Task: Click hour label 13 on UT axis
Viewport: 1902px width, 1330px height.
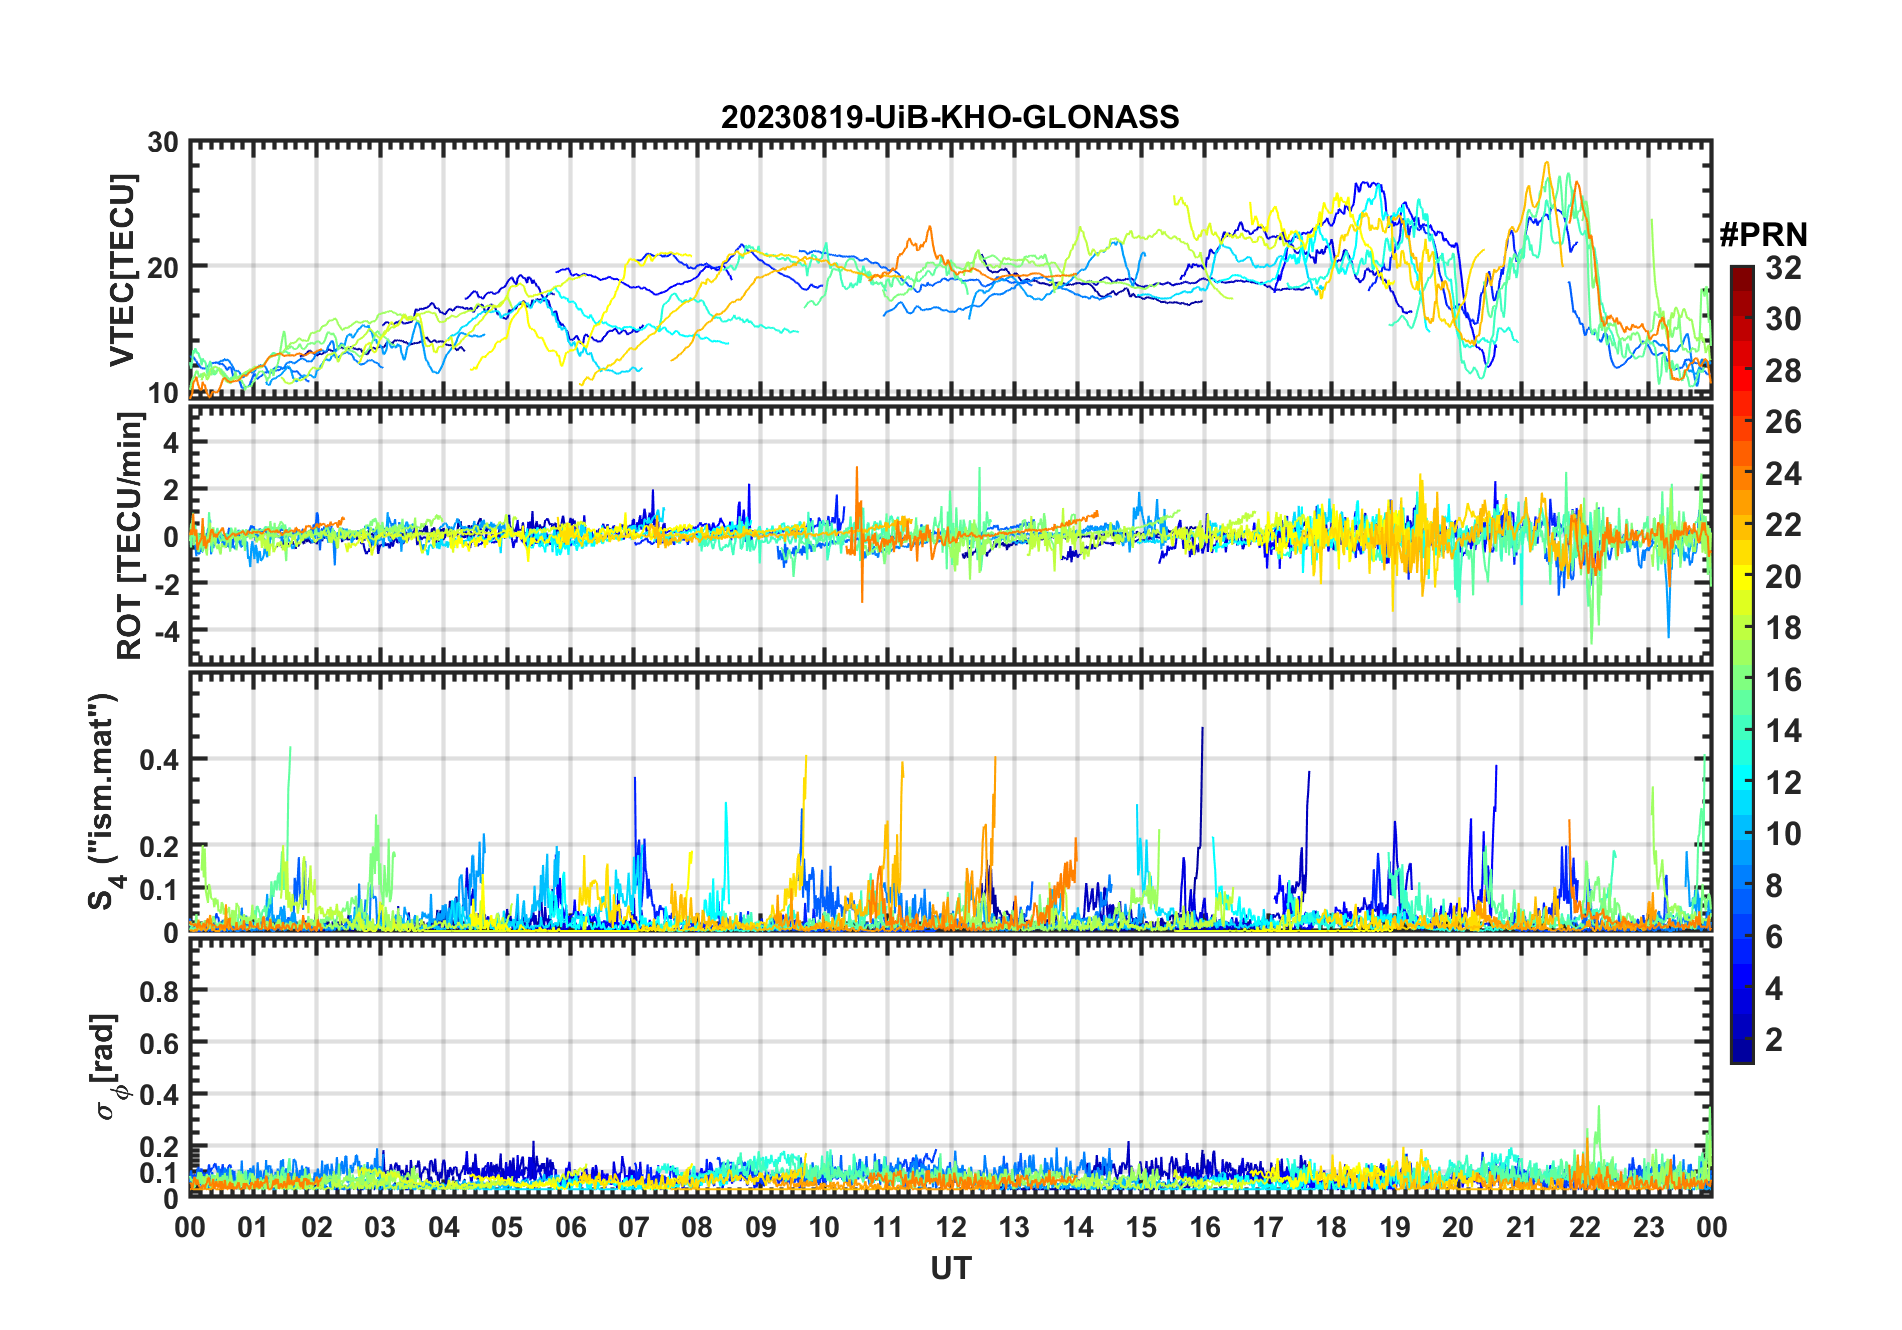Action: tap(1014, 1227)
